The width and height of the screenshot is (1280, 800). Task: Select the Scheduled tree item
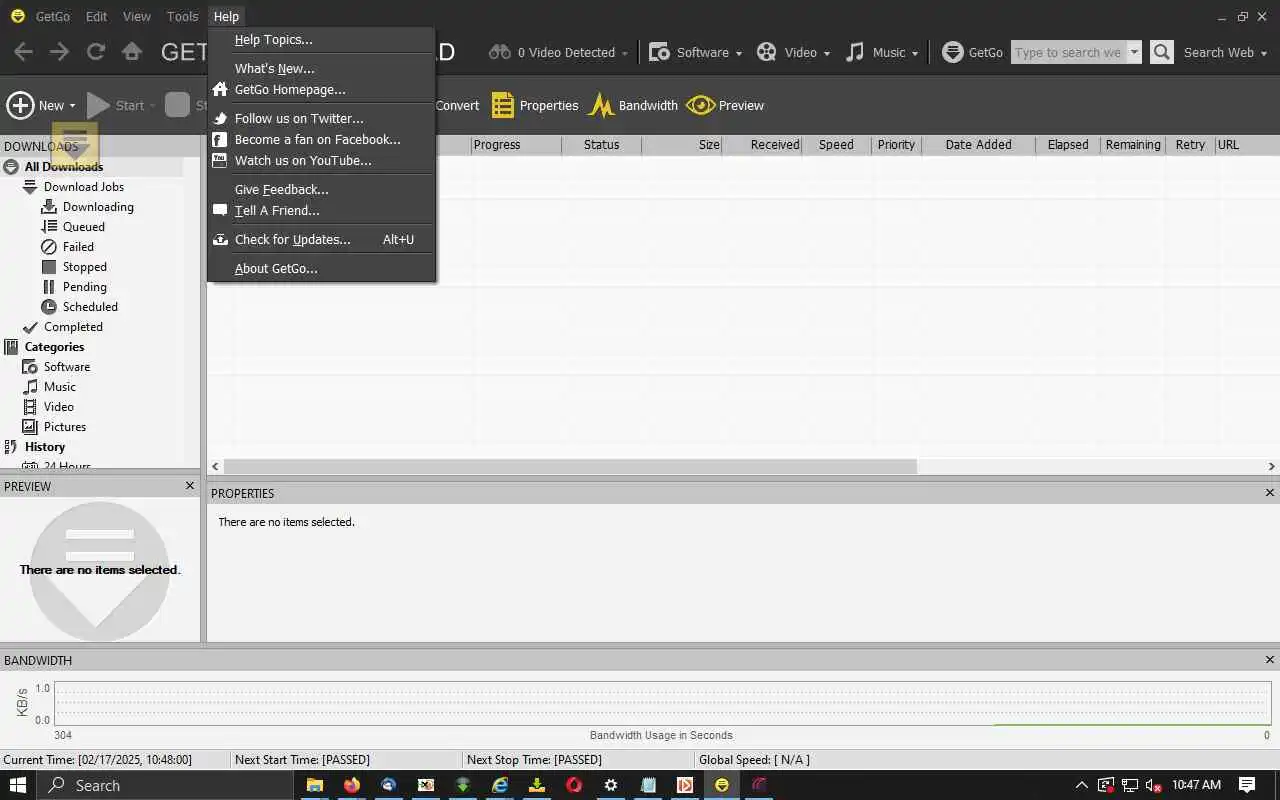[x=90, y=307]
